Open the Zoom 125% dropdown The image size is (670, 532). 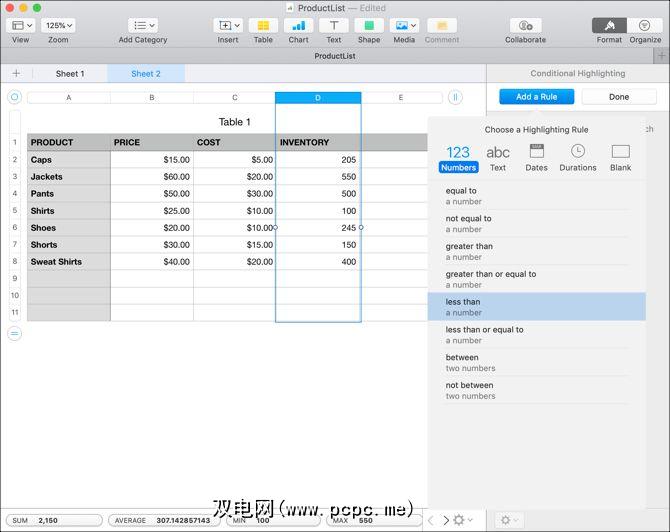tap(58, 26)
